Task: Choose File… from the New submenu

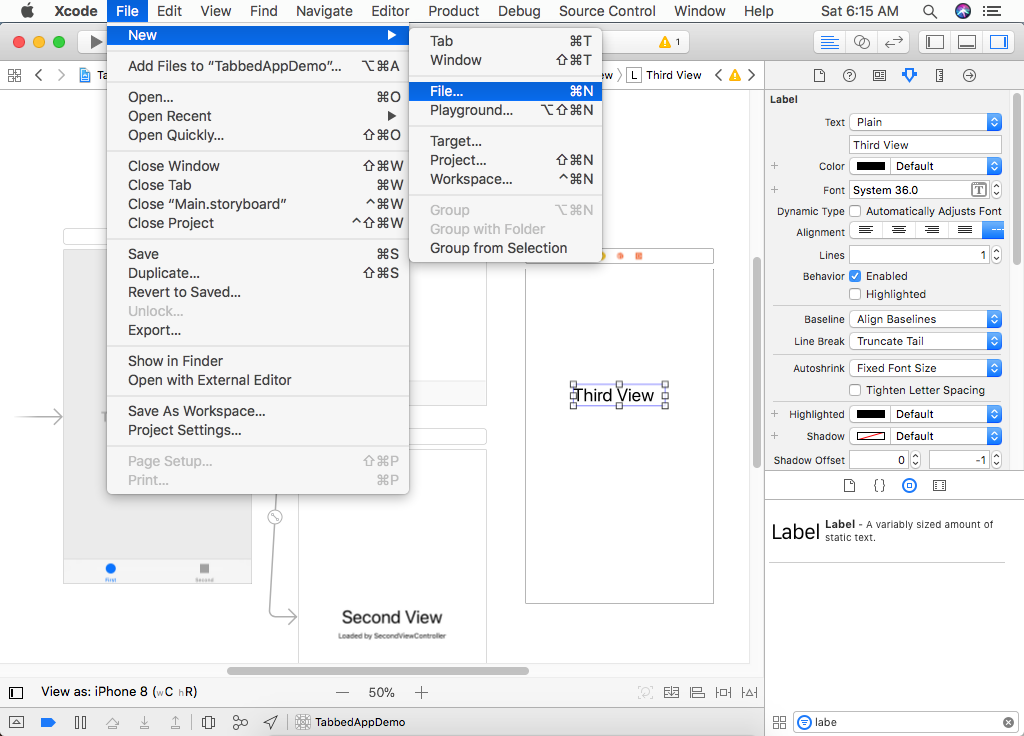Action: click(505, 91)
